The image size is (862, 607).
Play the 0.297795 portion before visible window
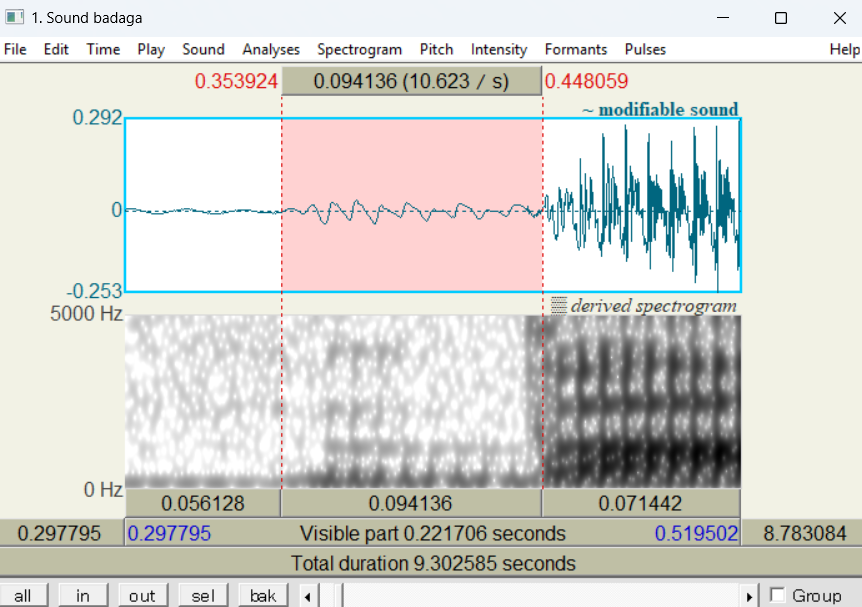[62, 533]
